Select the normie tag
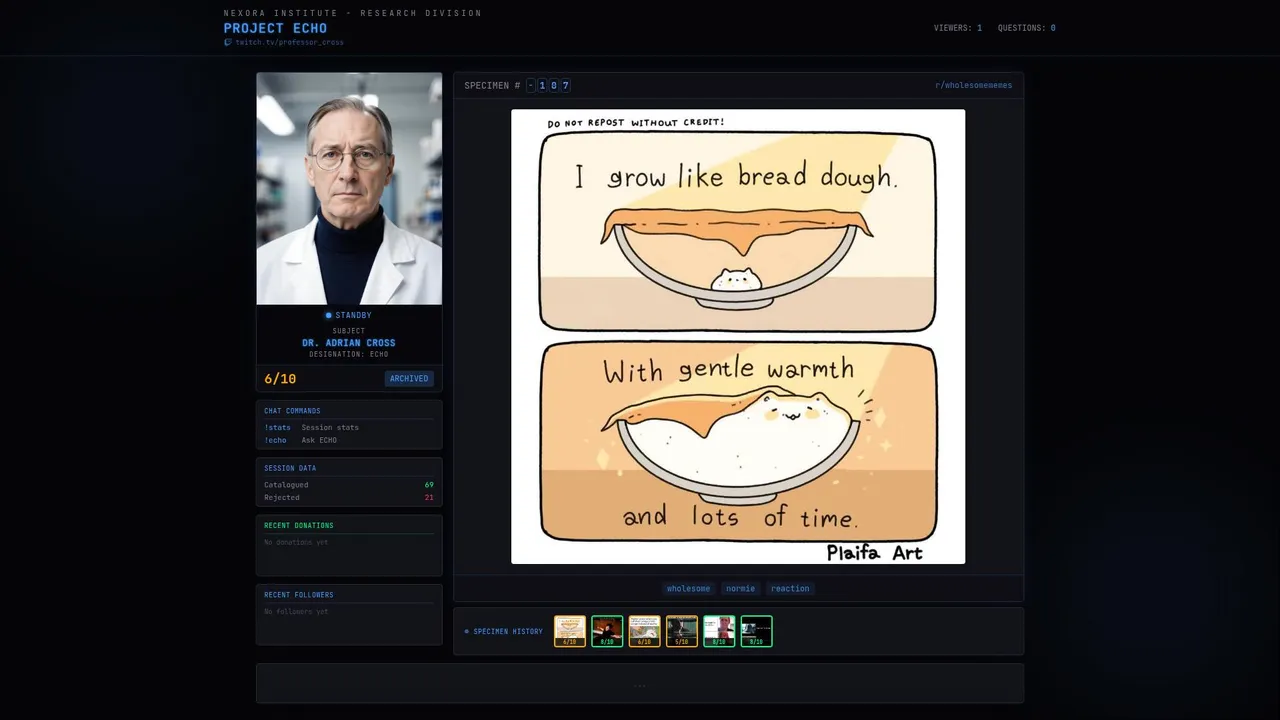The image size is (1280, 720). click(740, 589)
